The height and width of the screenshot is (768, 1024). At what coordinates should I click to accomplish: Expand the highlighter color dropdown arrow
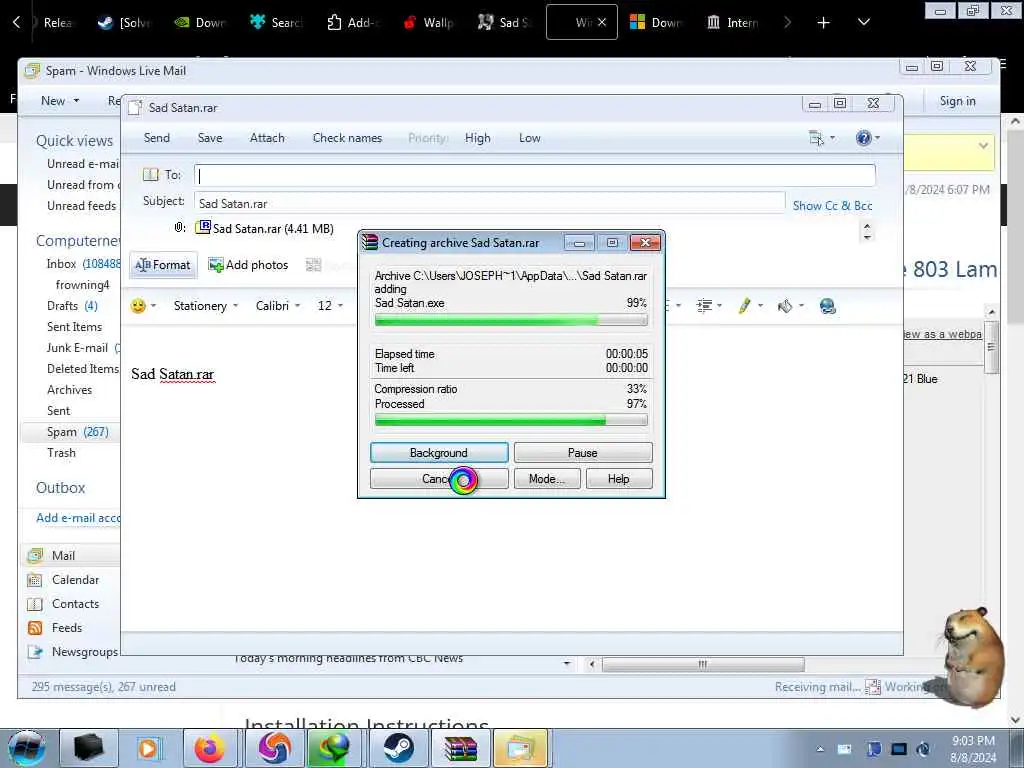pyautogui.click(x=760, y=306)
